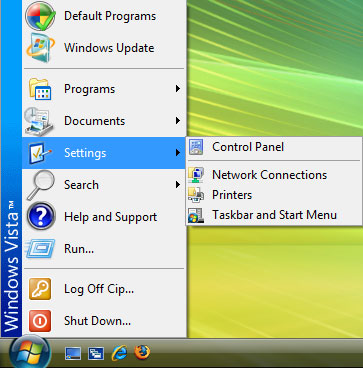Open Printers from Settings submenu
This screenshot has height=368, width=363.
(x=274, y=195)
